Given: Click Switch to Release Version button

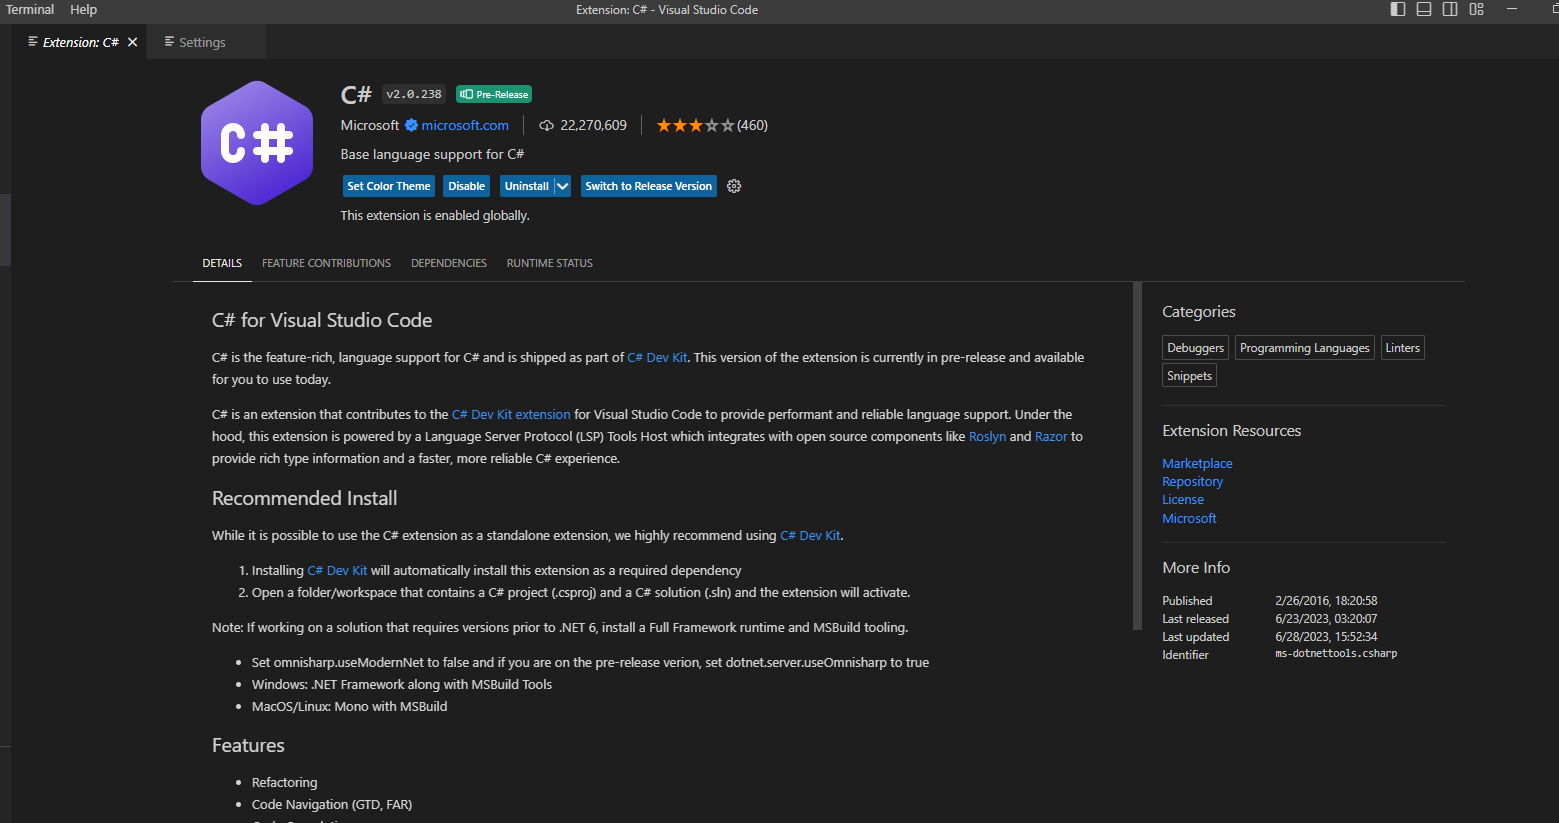Looking at the screenshot, I should (649, 186).
